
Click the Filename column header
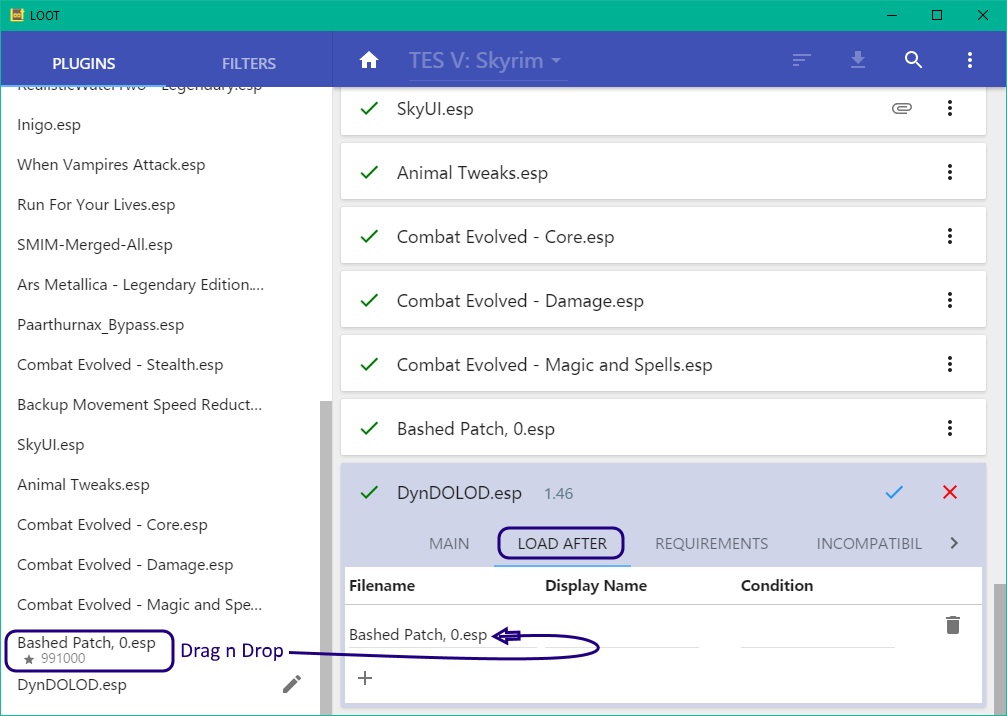point(382,586)
